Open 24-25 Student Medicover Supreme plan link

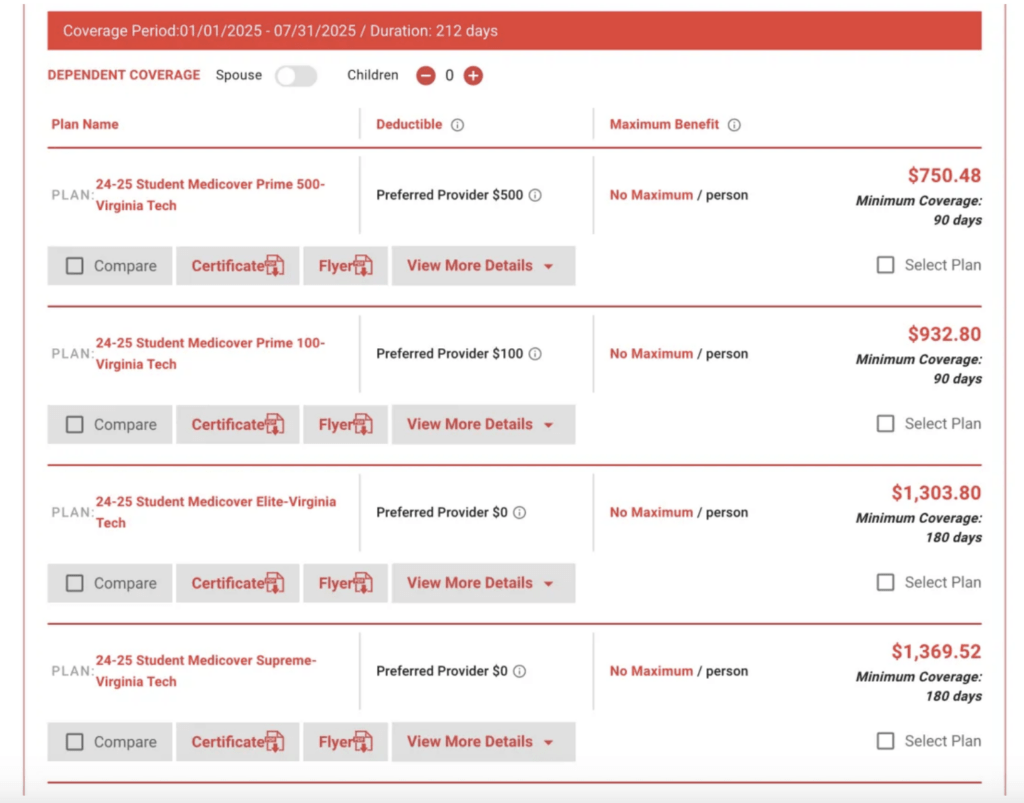pos(206,670)
